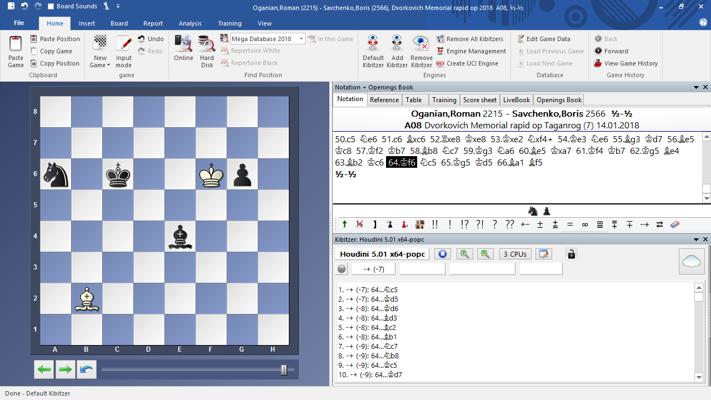Click the Paste Game icon
The height and width of the screenshot is (400, 711).
pos(15,49)
